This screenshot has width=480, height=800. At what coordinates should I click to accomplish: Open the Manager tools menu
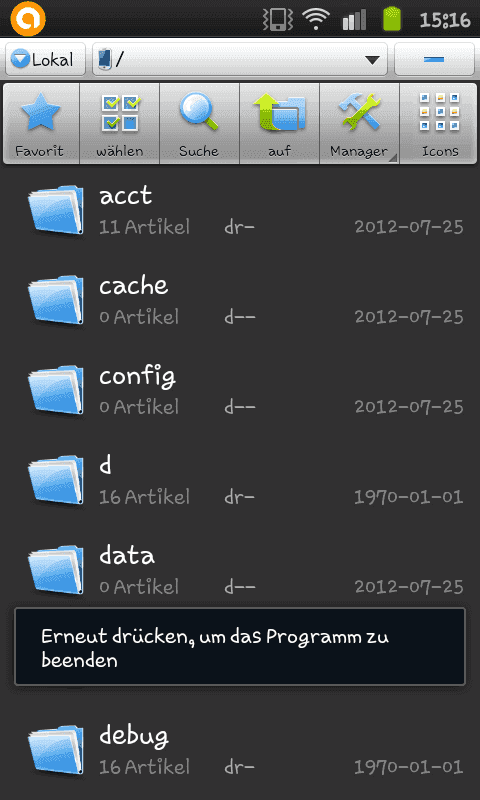click(360, 124)
